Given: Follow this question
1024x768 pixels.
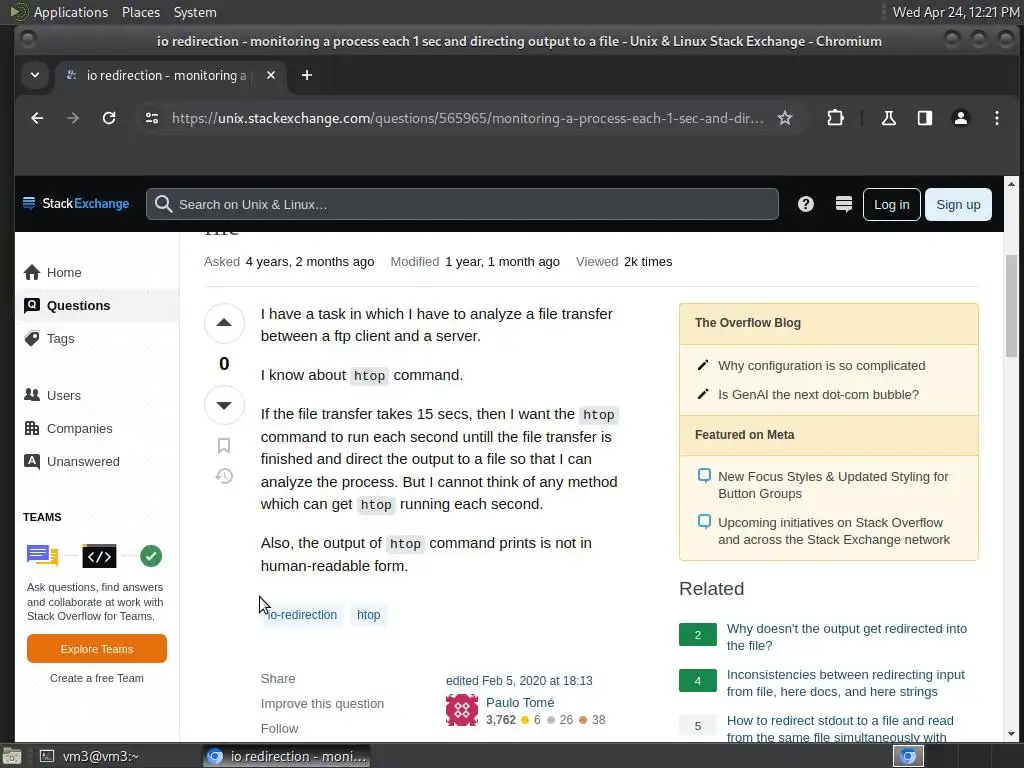Looking at the screenshot, I should click(279, 728).
